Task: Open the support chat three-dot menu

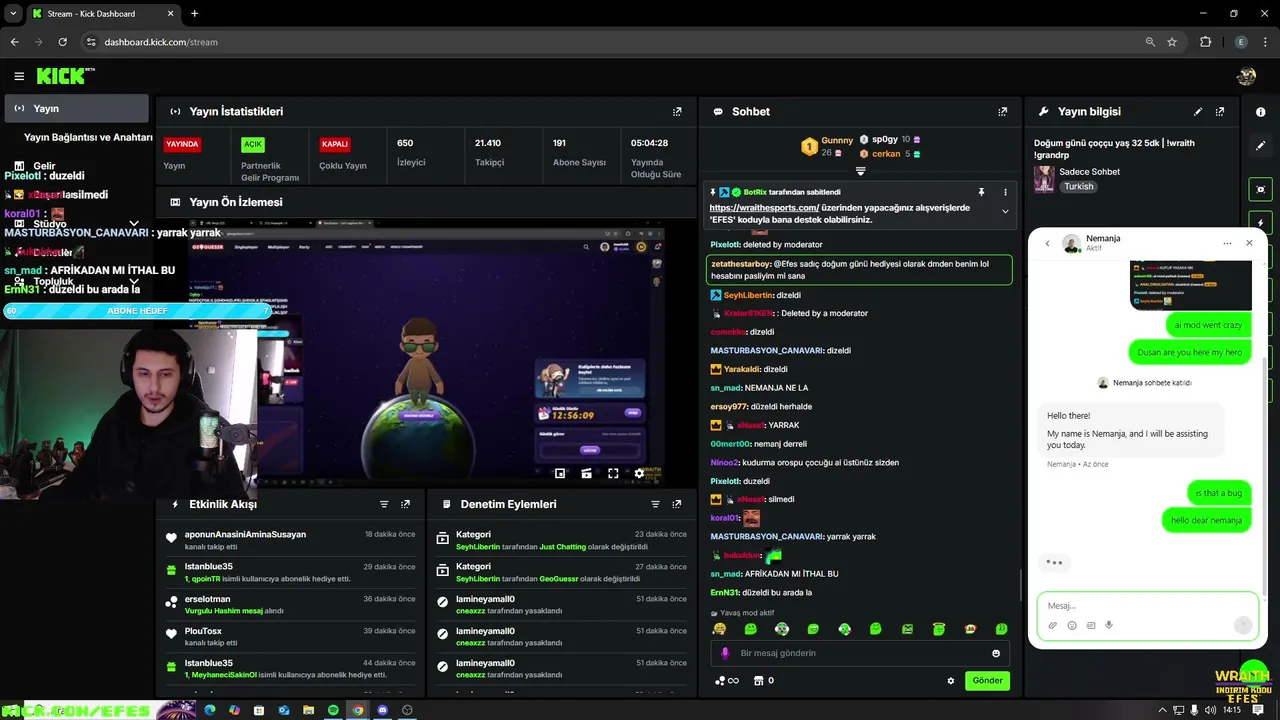Action: (1227, 243)
